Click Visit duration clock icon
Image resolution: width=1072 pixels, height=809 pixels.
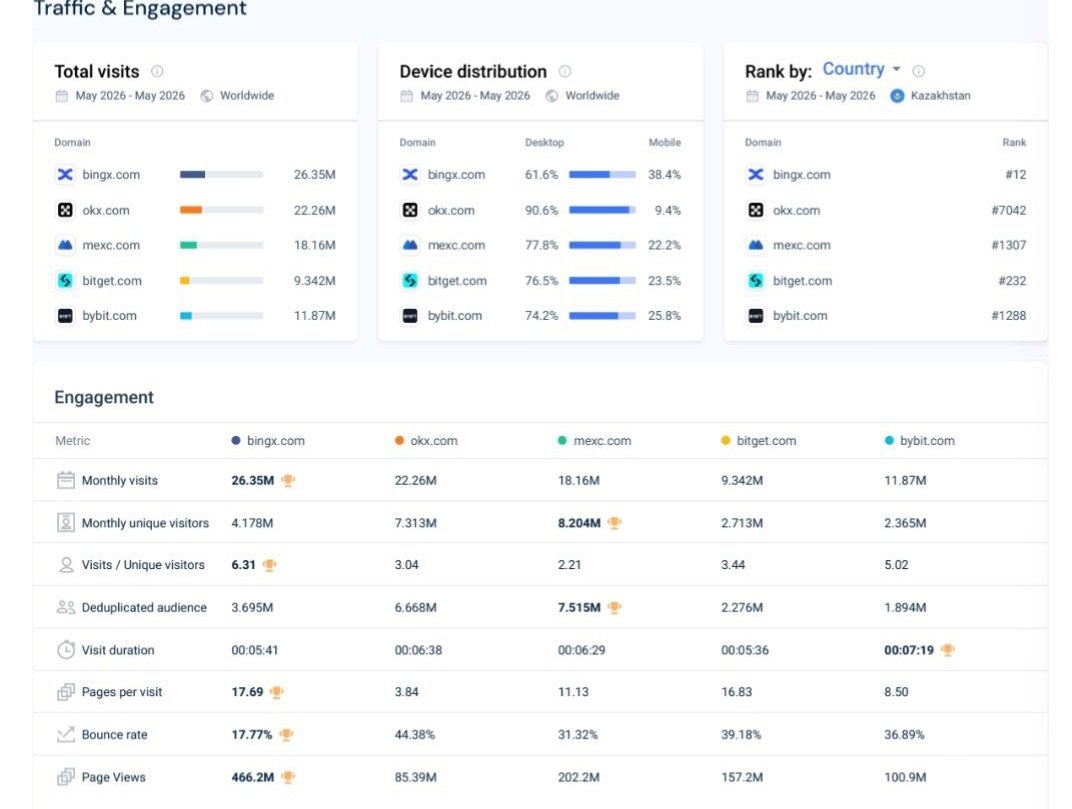[x=66, y=650]
